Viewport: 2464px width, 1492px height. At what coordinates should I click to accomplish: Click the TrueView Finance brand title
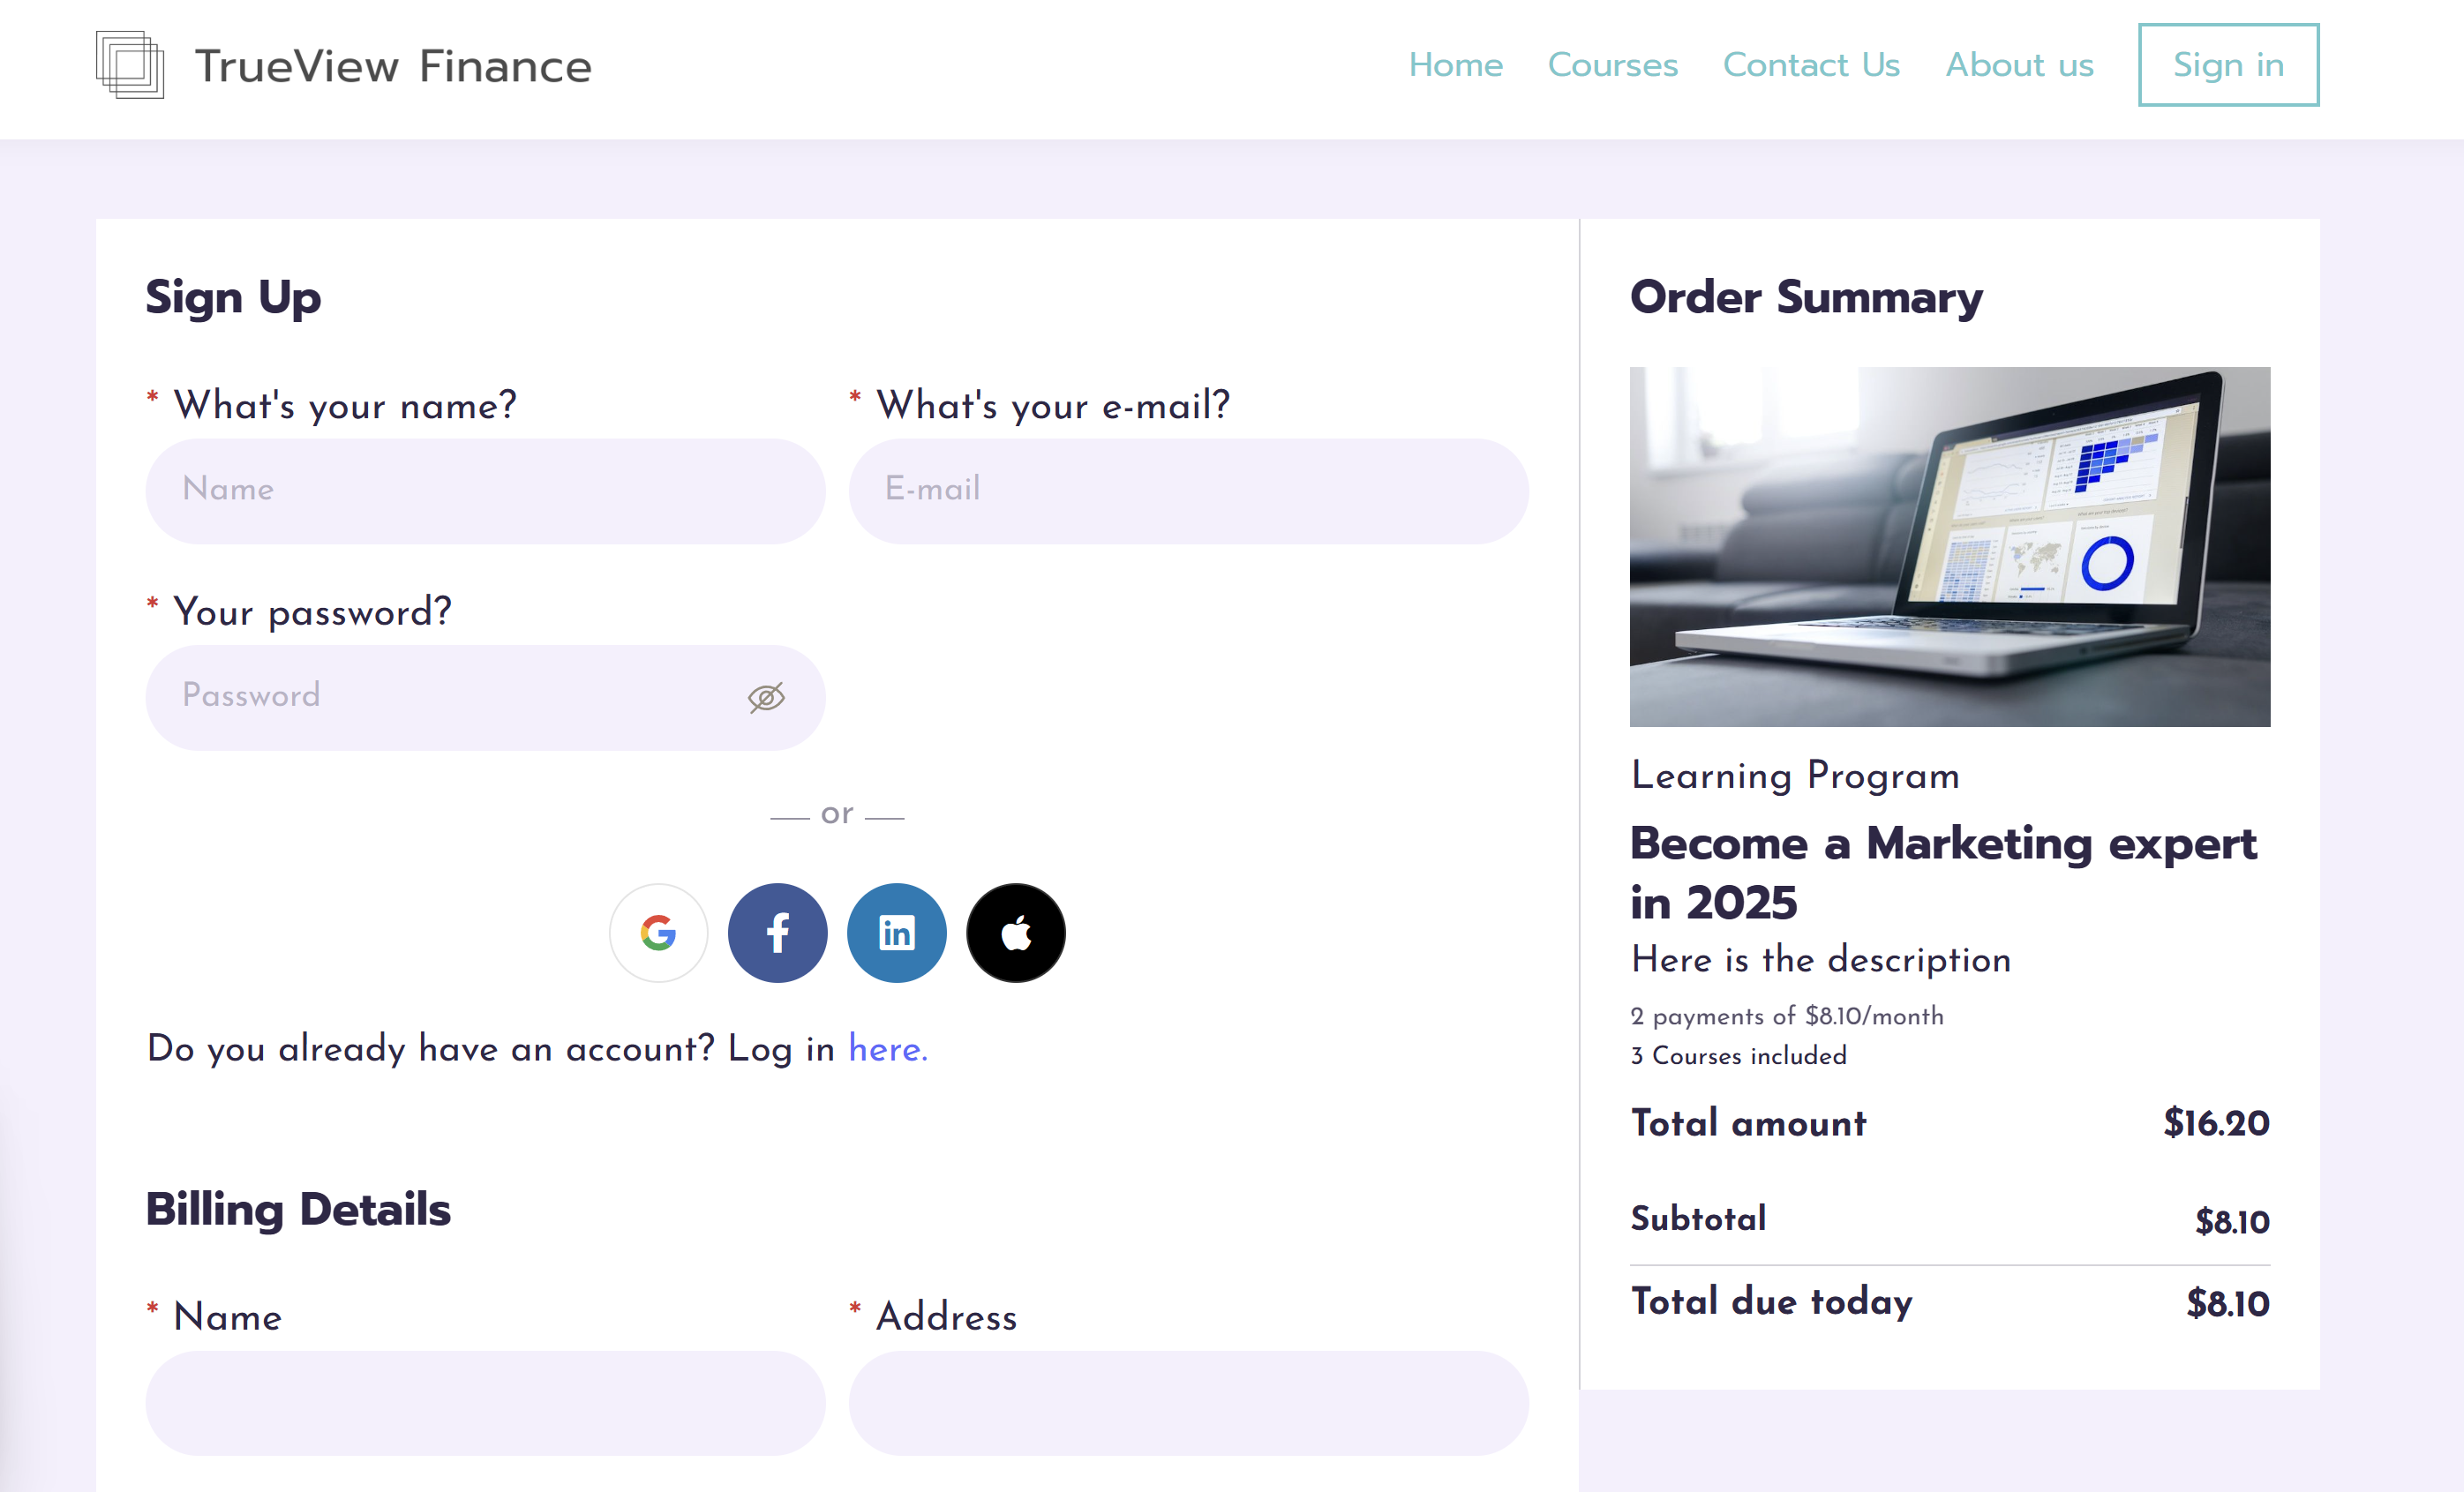tap(393, 67)
